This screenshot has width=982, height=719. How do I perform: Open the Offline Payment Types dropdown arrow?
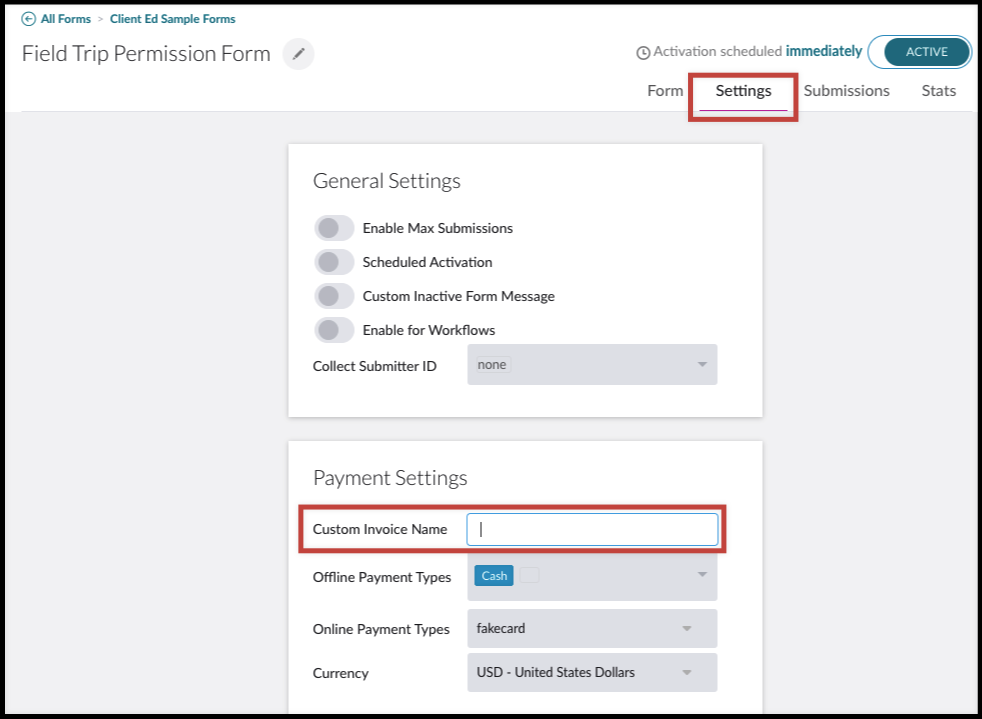point(702,575)
